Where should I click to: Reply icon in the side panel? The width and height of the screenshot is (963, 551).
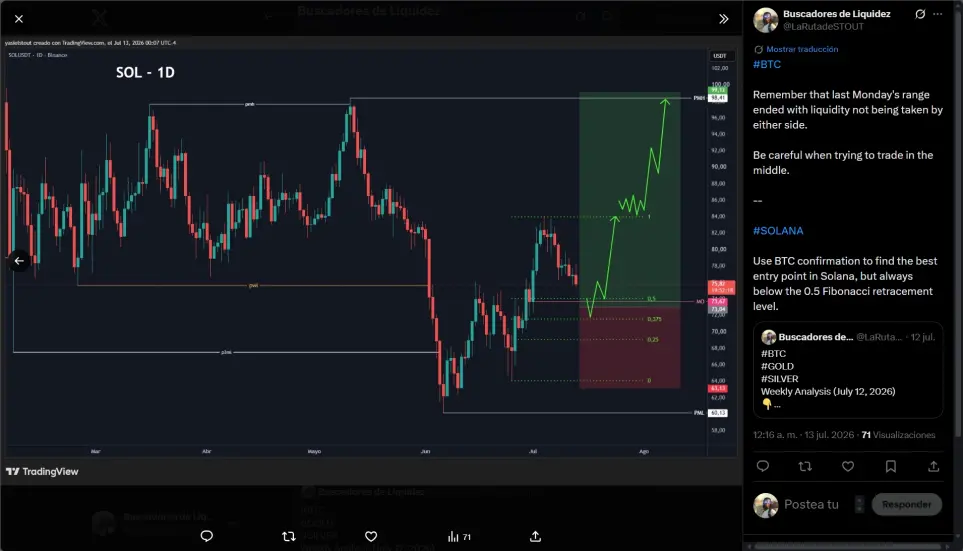[x=763, y=466]
